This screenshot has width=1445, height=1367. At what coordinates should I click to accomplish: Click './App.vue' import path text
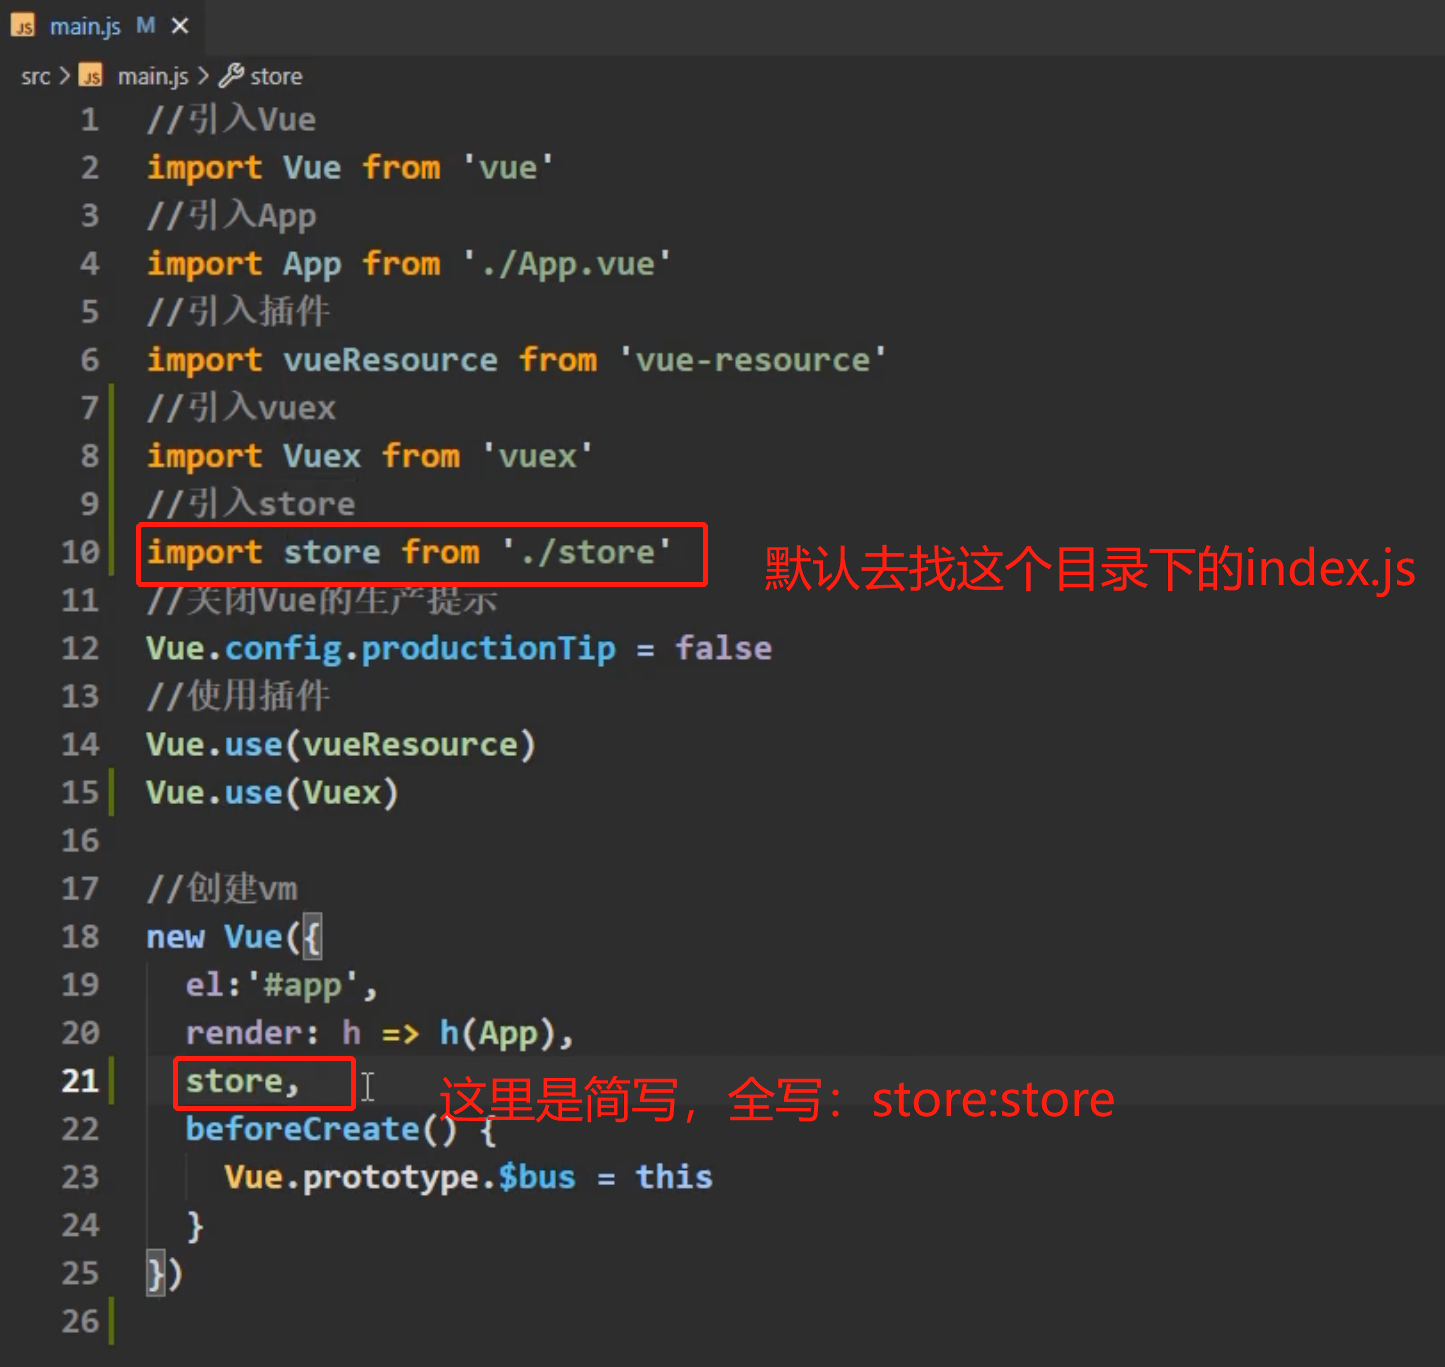567,264
